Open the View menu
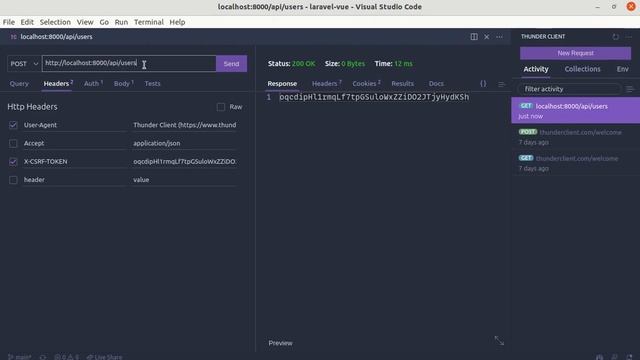The image size is (640, 360). tap(85, 22)
